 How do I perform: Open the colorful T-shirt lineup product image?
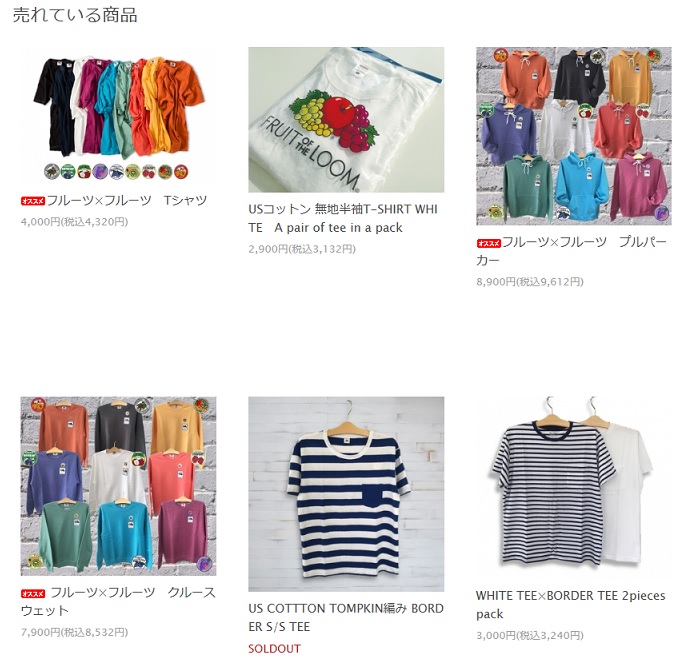118,115
